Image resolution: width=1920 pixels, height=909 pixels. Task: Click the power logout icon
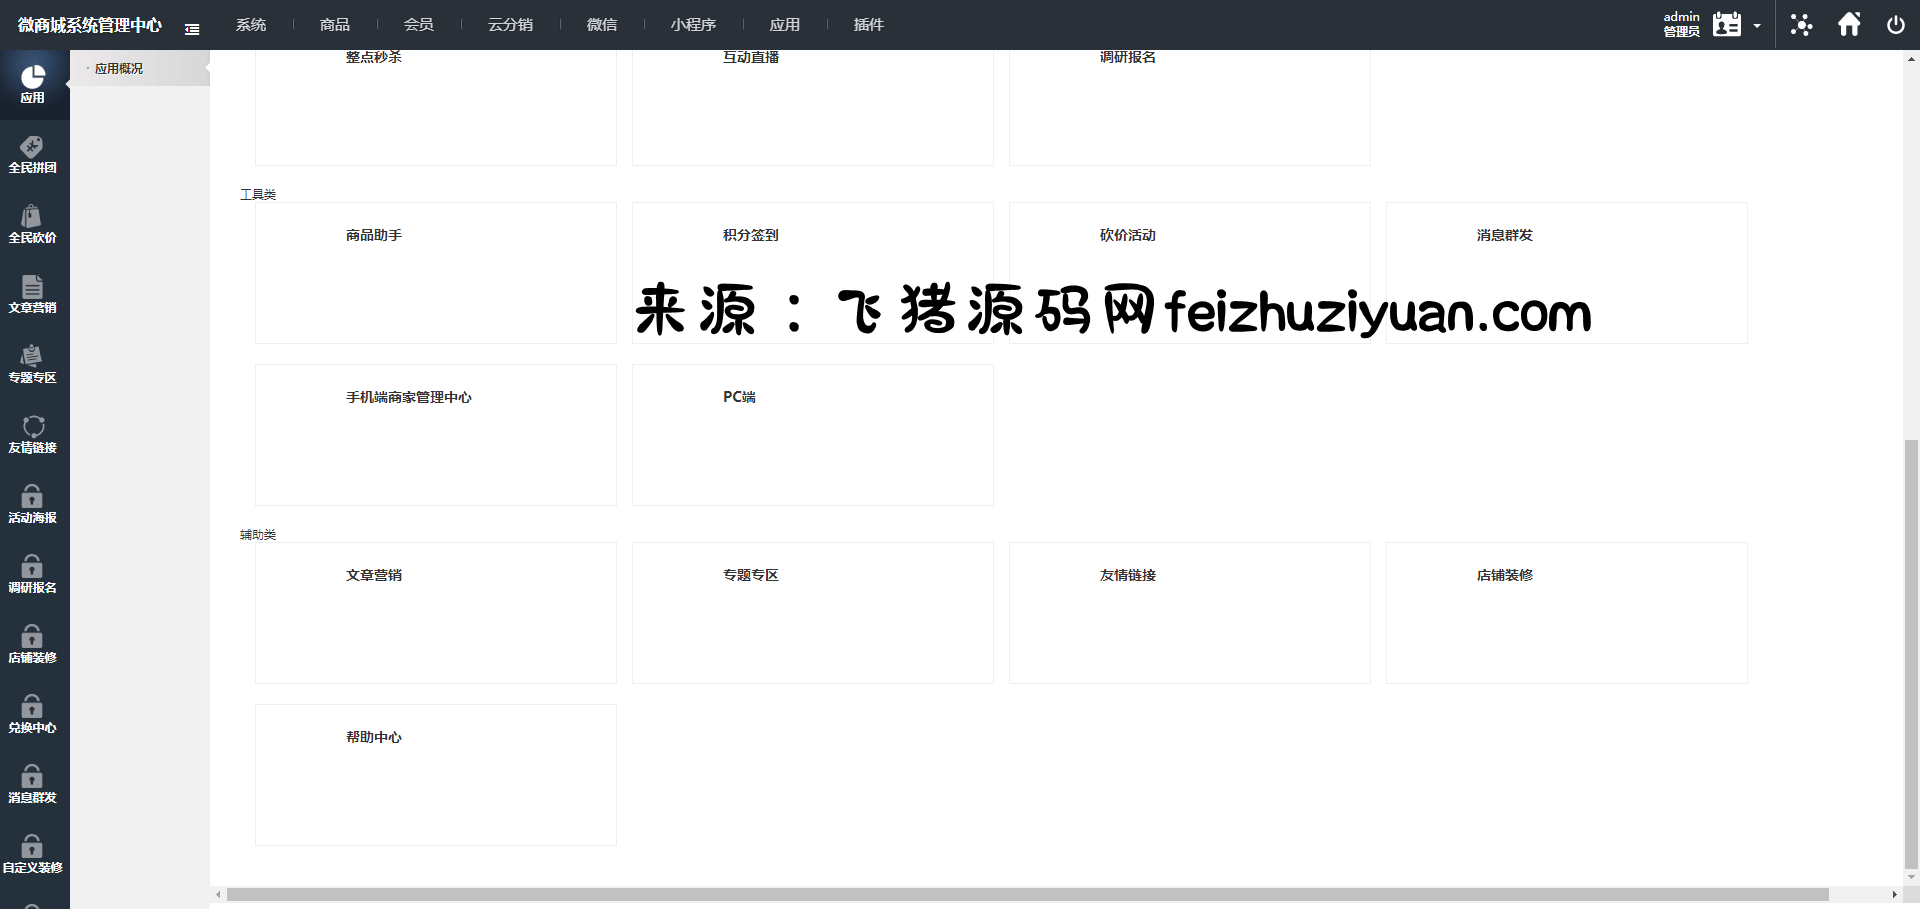pos(1895,25)
